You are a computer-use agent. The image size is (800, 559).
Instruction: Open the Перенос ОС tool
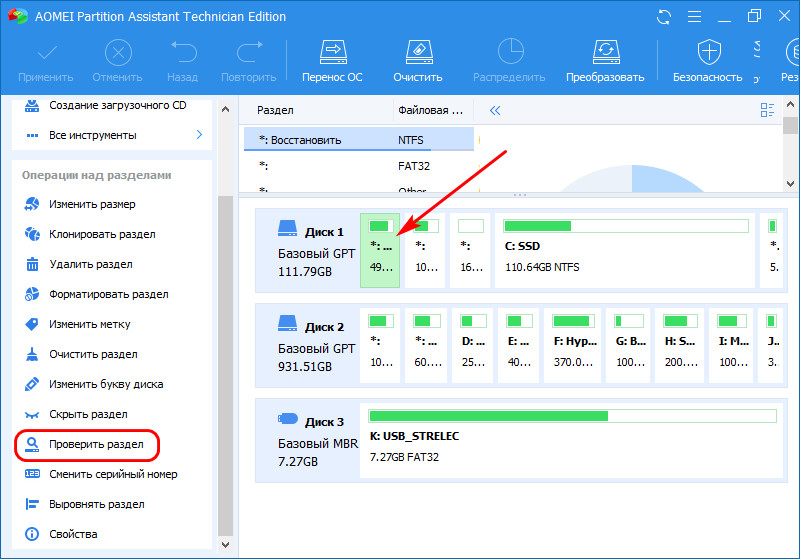[x=332, y=62]
